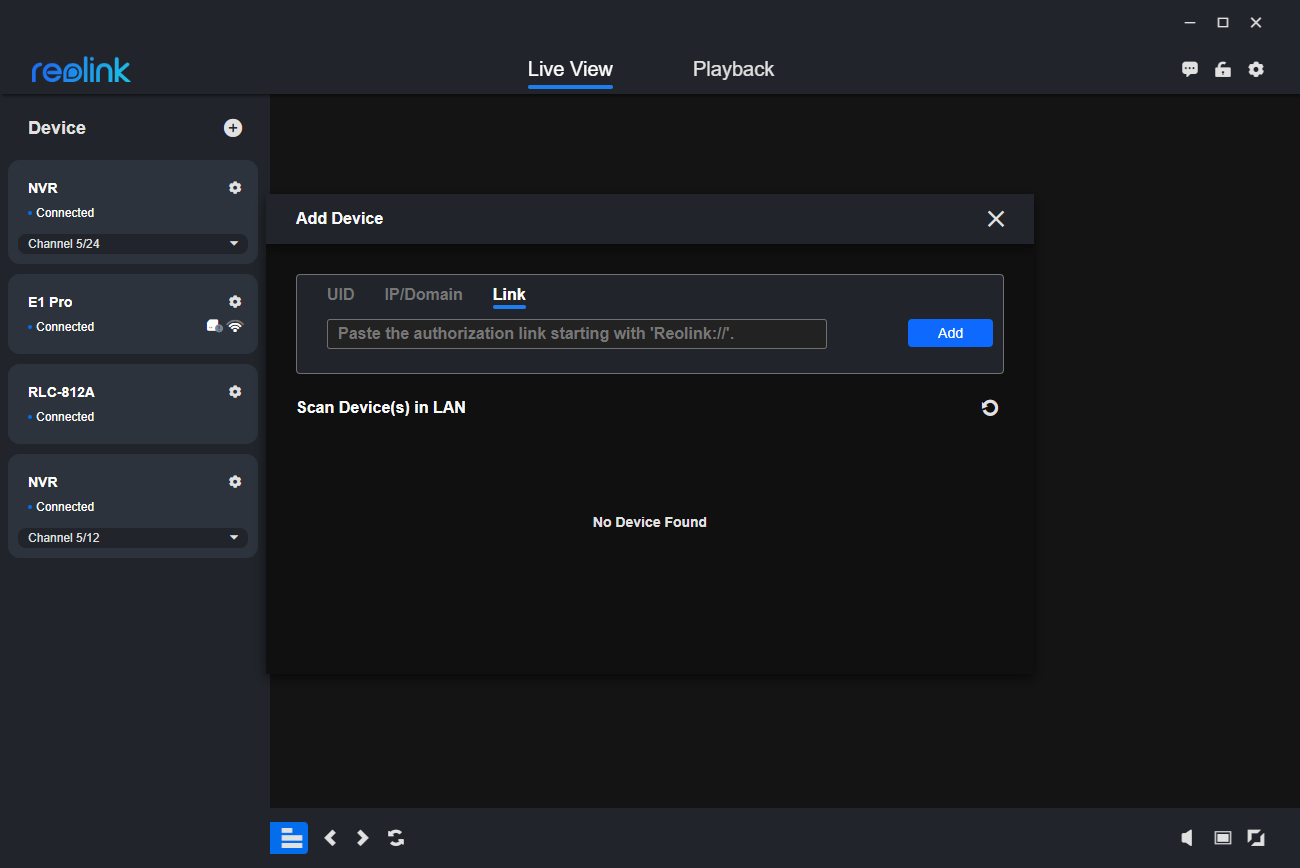Minimize the Reolink window

(1190, 23)
